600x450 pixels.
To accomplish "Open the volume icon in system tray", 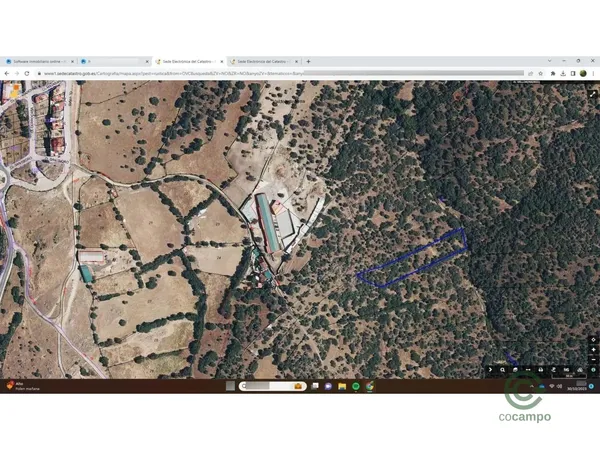I will click(559, 386).
